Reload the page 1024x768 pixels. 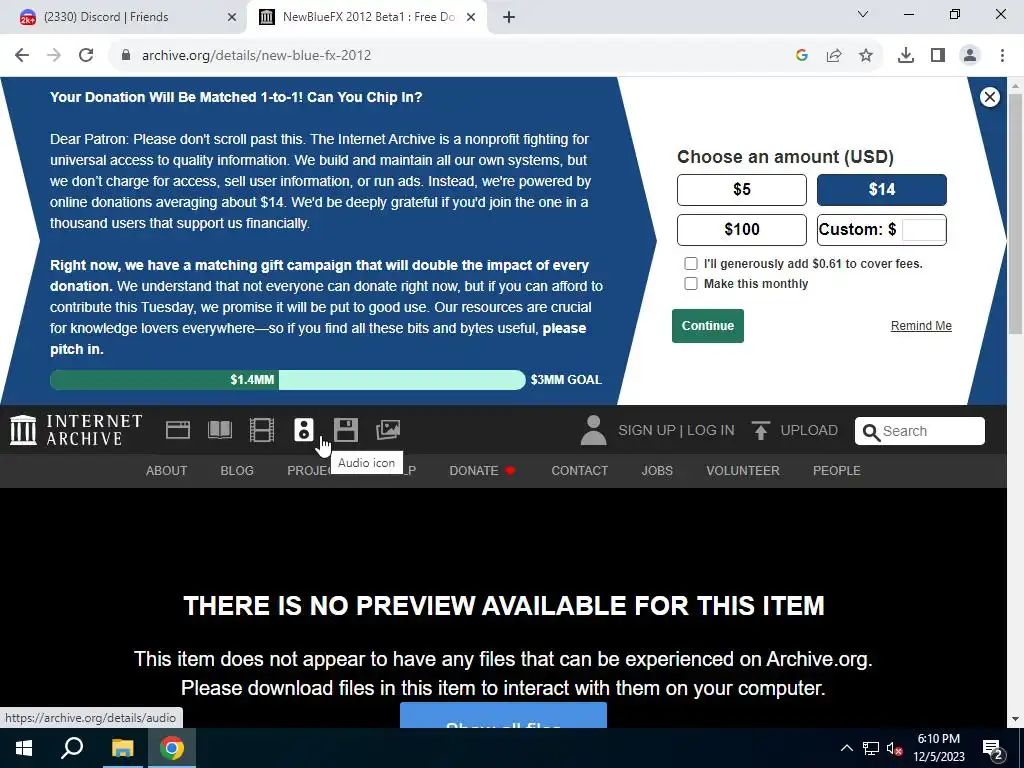click(86, 55)
